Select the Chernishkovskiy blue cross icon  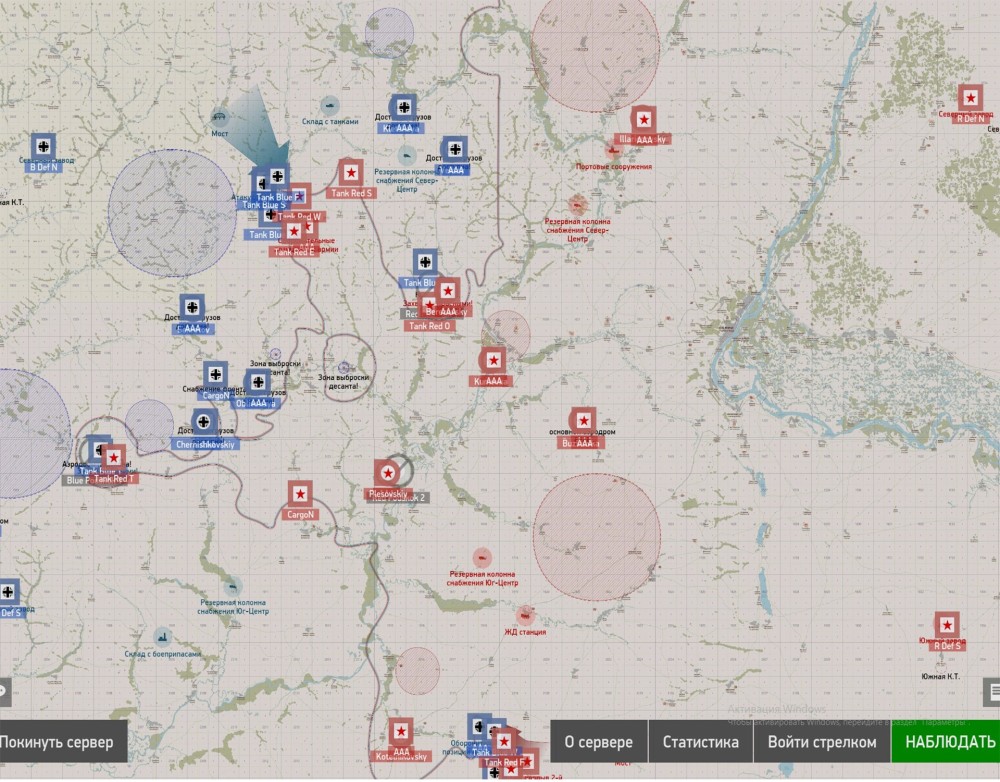click(205, 422)
